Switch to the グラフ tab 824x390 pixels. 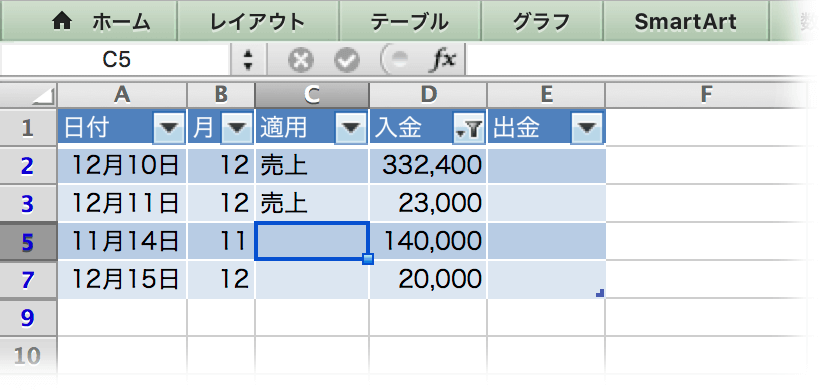542,22
